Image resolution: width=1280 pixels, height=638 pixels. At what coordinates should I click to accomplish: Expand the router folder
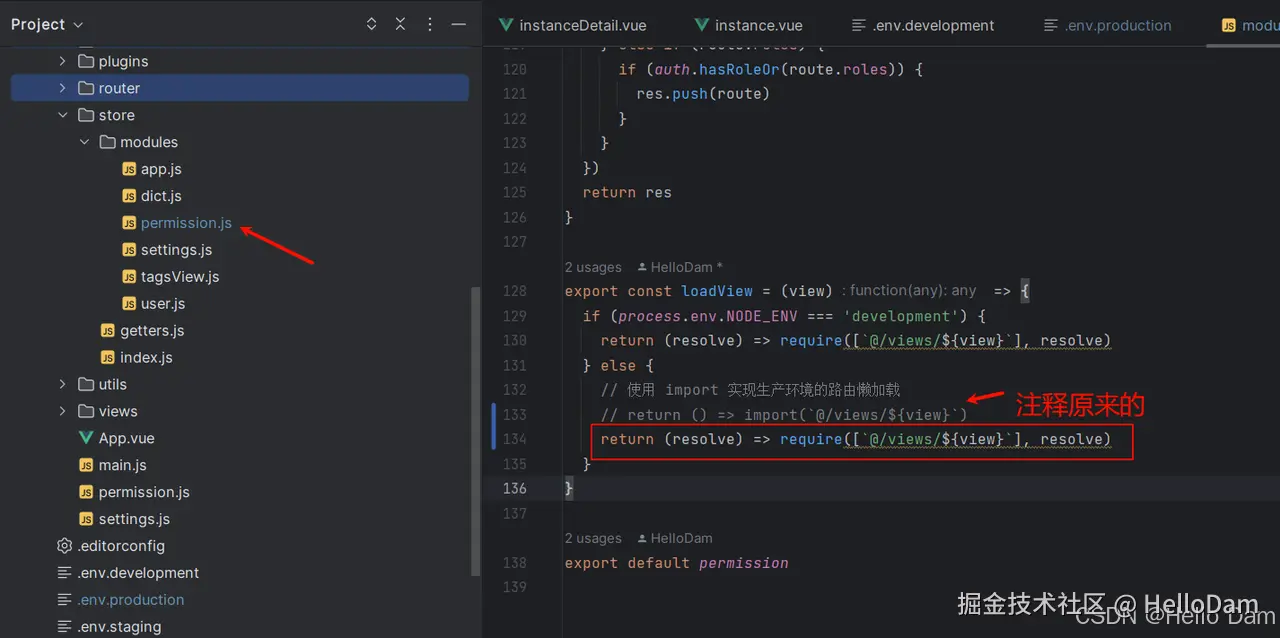(x=62, y=88)
